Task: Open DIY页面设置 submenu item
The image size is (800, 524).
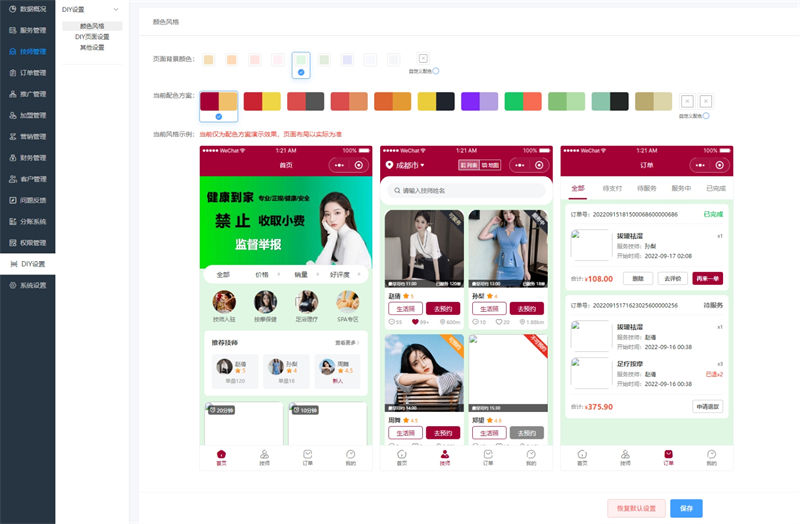Action: click(92, 36)
